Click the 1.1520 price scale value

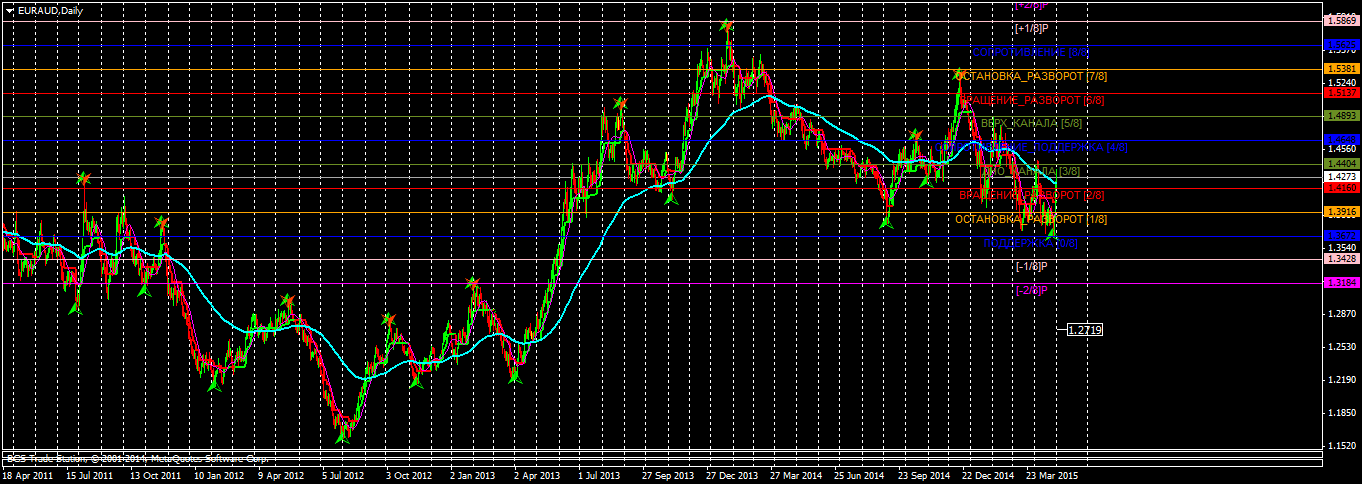click(1341, 446)
